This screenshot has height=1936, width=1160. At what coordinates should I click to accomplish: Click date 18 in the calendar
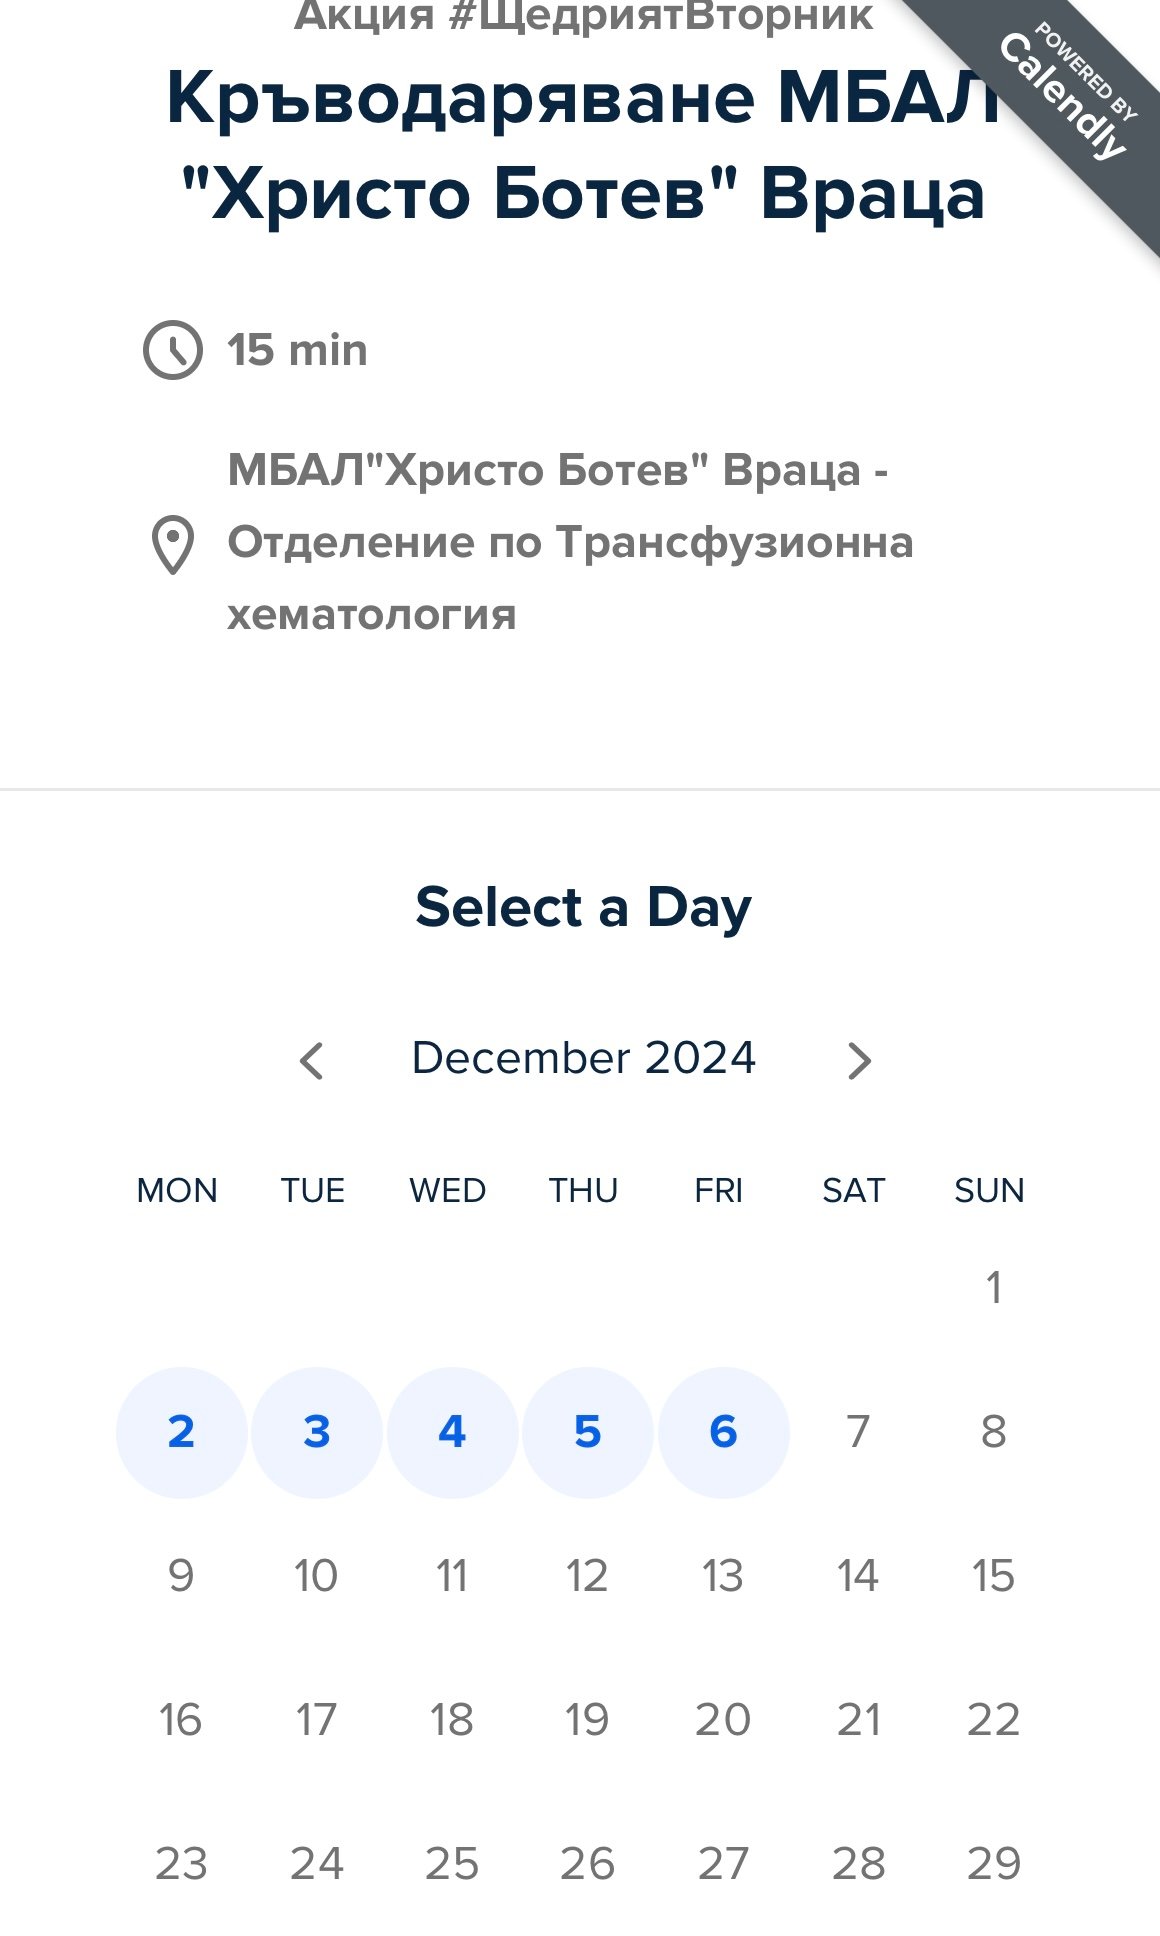click(452, 1720)
